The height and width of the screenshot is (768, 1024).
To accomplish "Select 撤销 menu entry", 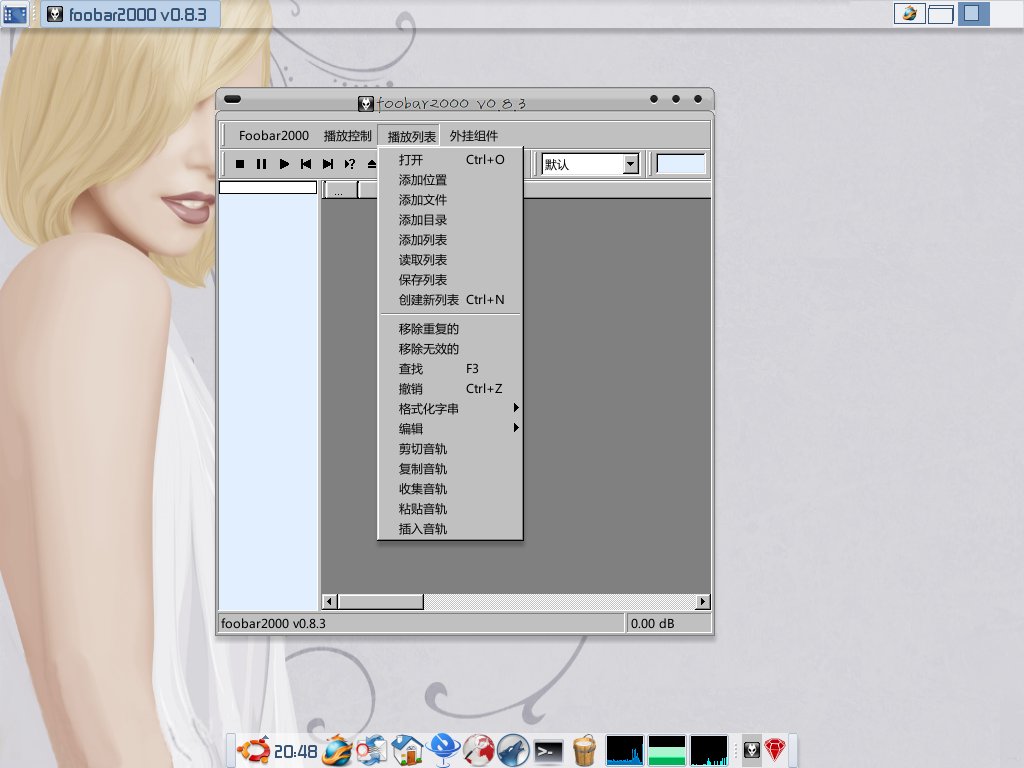I will click(451, 389).
